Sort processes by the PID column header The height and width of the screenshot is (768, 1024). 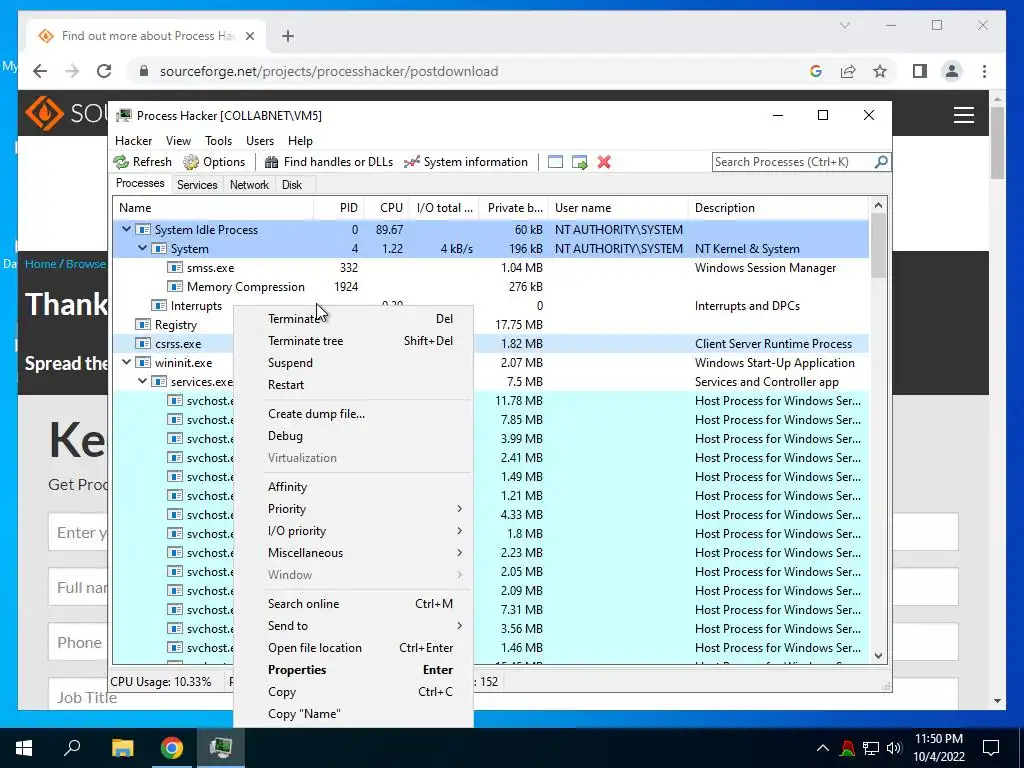(x=339, y=208)
